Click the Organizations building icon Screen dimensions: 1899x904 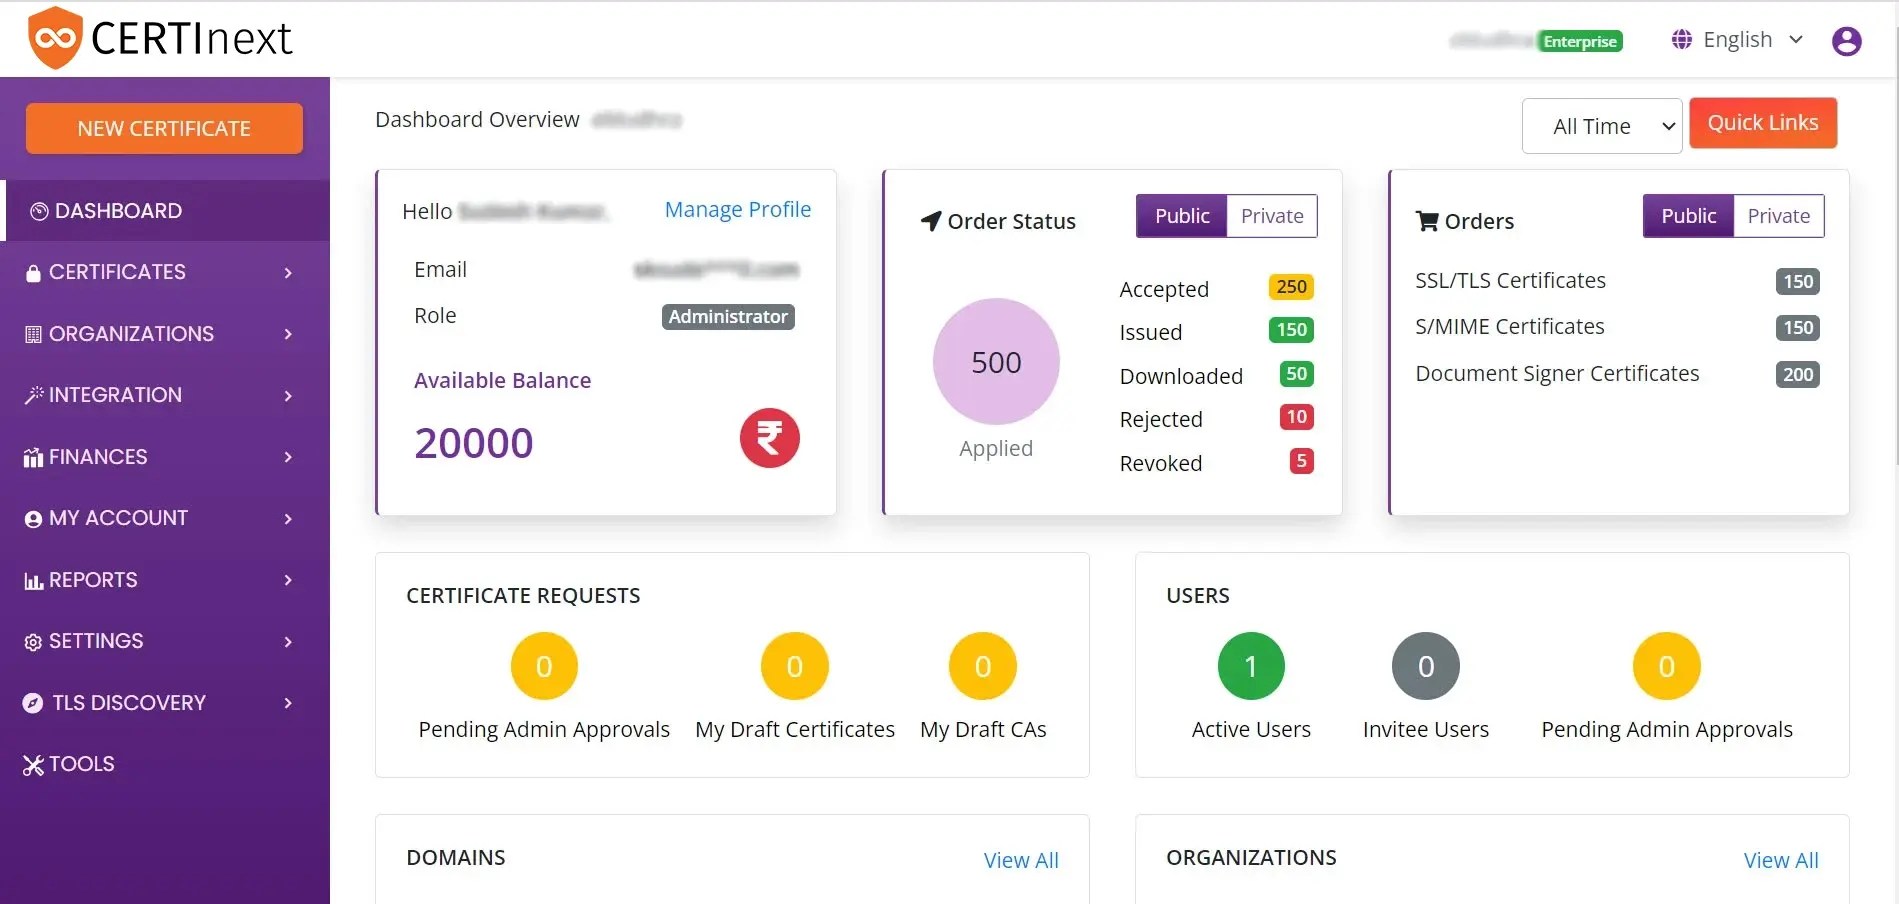[33, 334]
